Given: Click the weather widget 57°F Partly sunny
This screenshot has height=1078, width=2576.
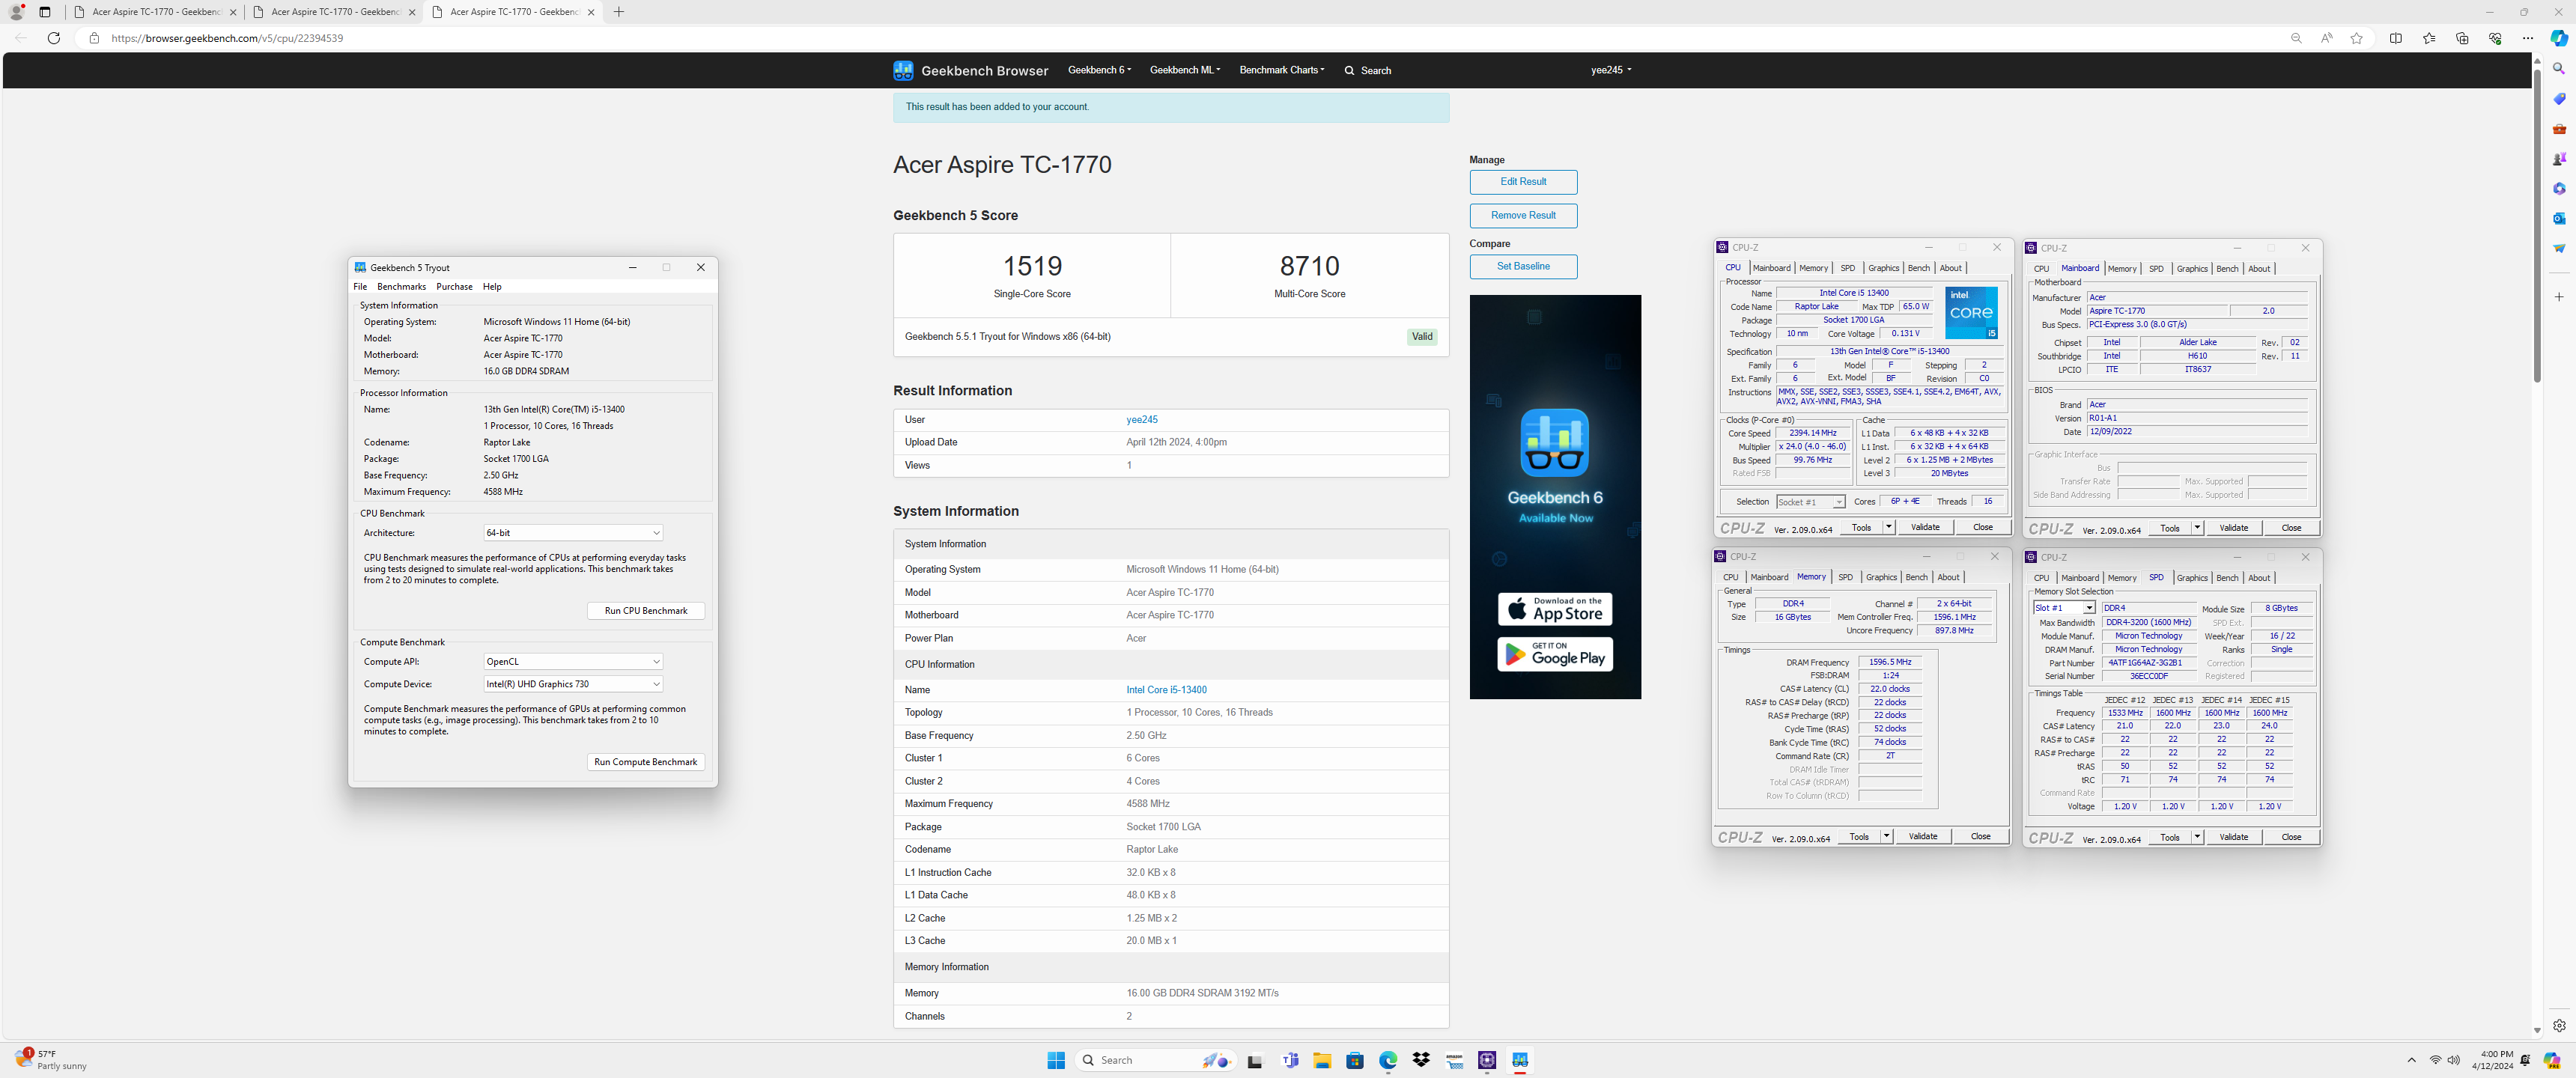Looking at the screenshot, I should (50, 1060).
